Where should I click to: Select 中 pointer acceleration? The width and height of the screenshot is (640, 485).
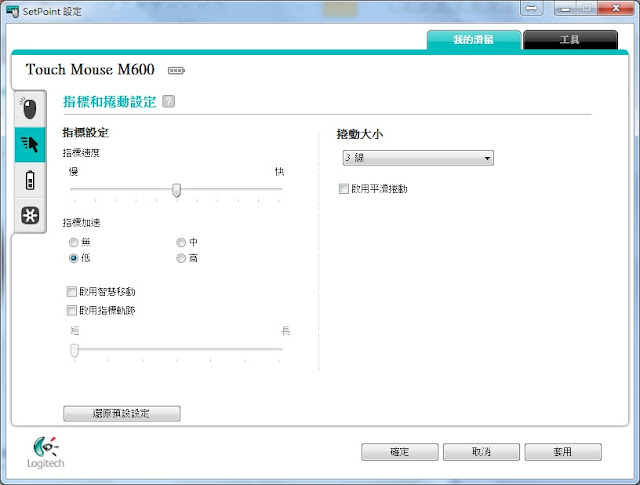click(x=181, y=242)
